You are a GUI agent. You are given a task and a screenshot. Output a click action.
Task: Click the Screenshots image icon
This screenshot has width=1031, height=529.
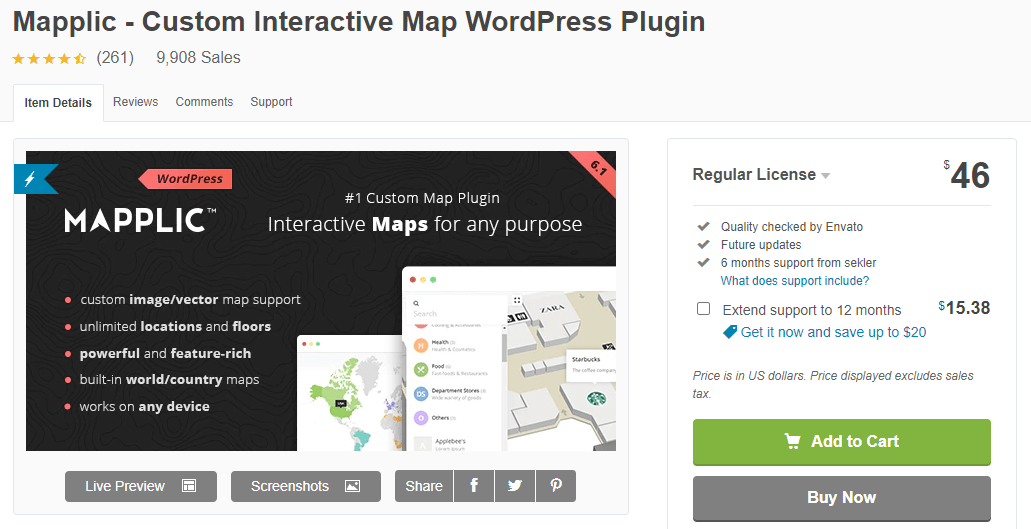point(352,486)
